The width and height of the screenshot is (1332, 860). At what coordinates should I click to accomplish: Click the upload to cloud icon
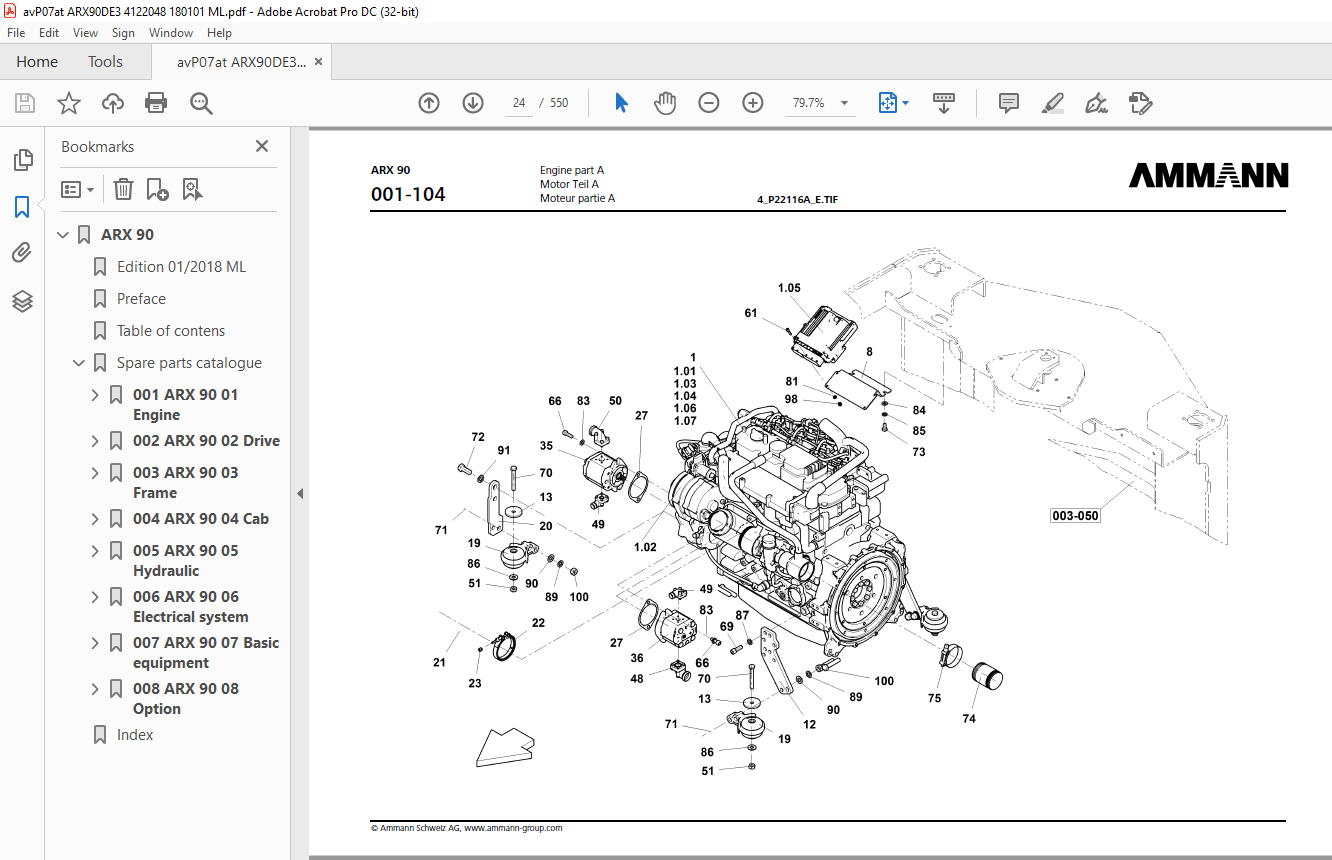point(113,103)
